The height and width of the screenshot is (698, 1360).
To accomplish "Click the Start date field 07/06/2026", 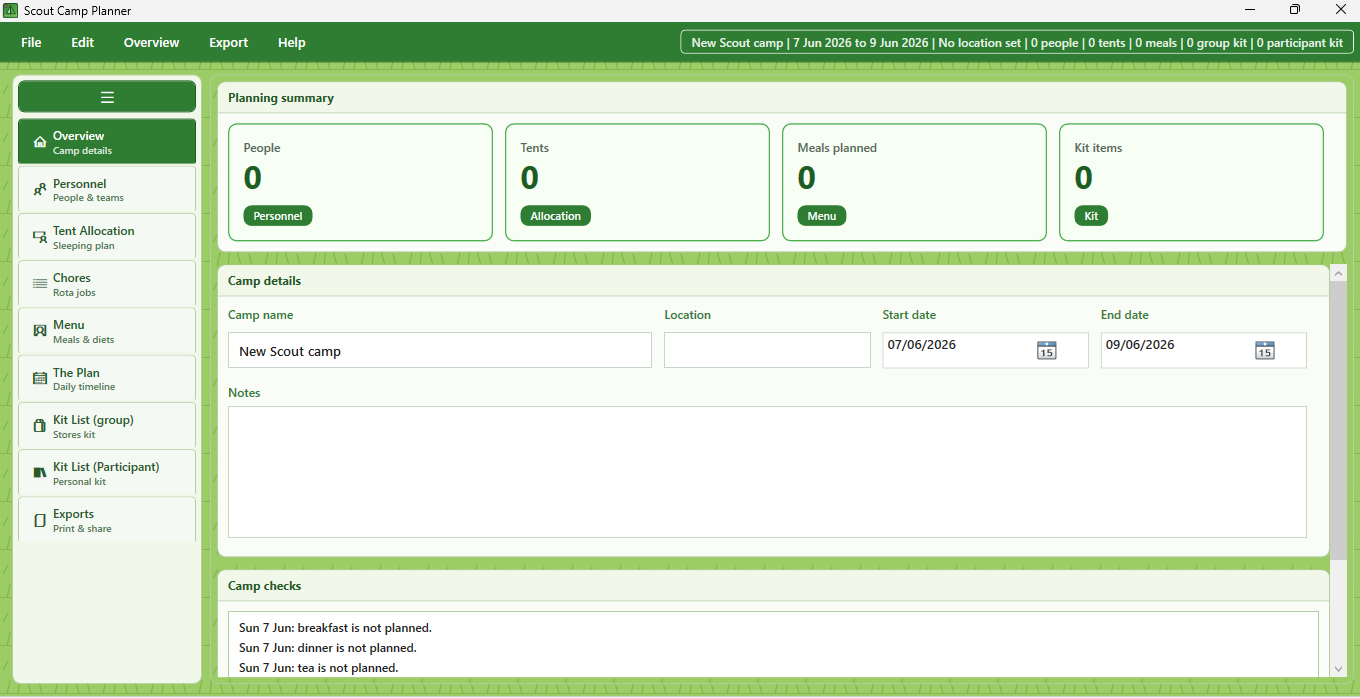I will tap(985, 350).
